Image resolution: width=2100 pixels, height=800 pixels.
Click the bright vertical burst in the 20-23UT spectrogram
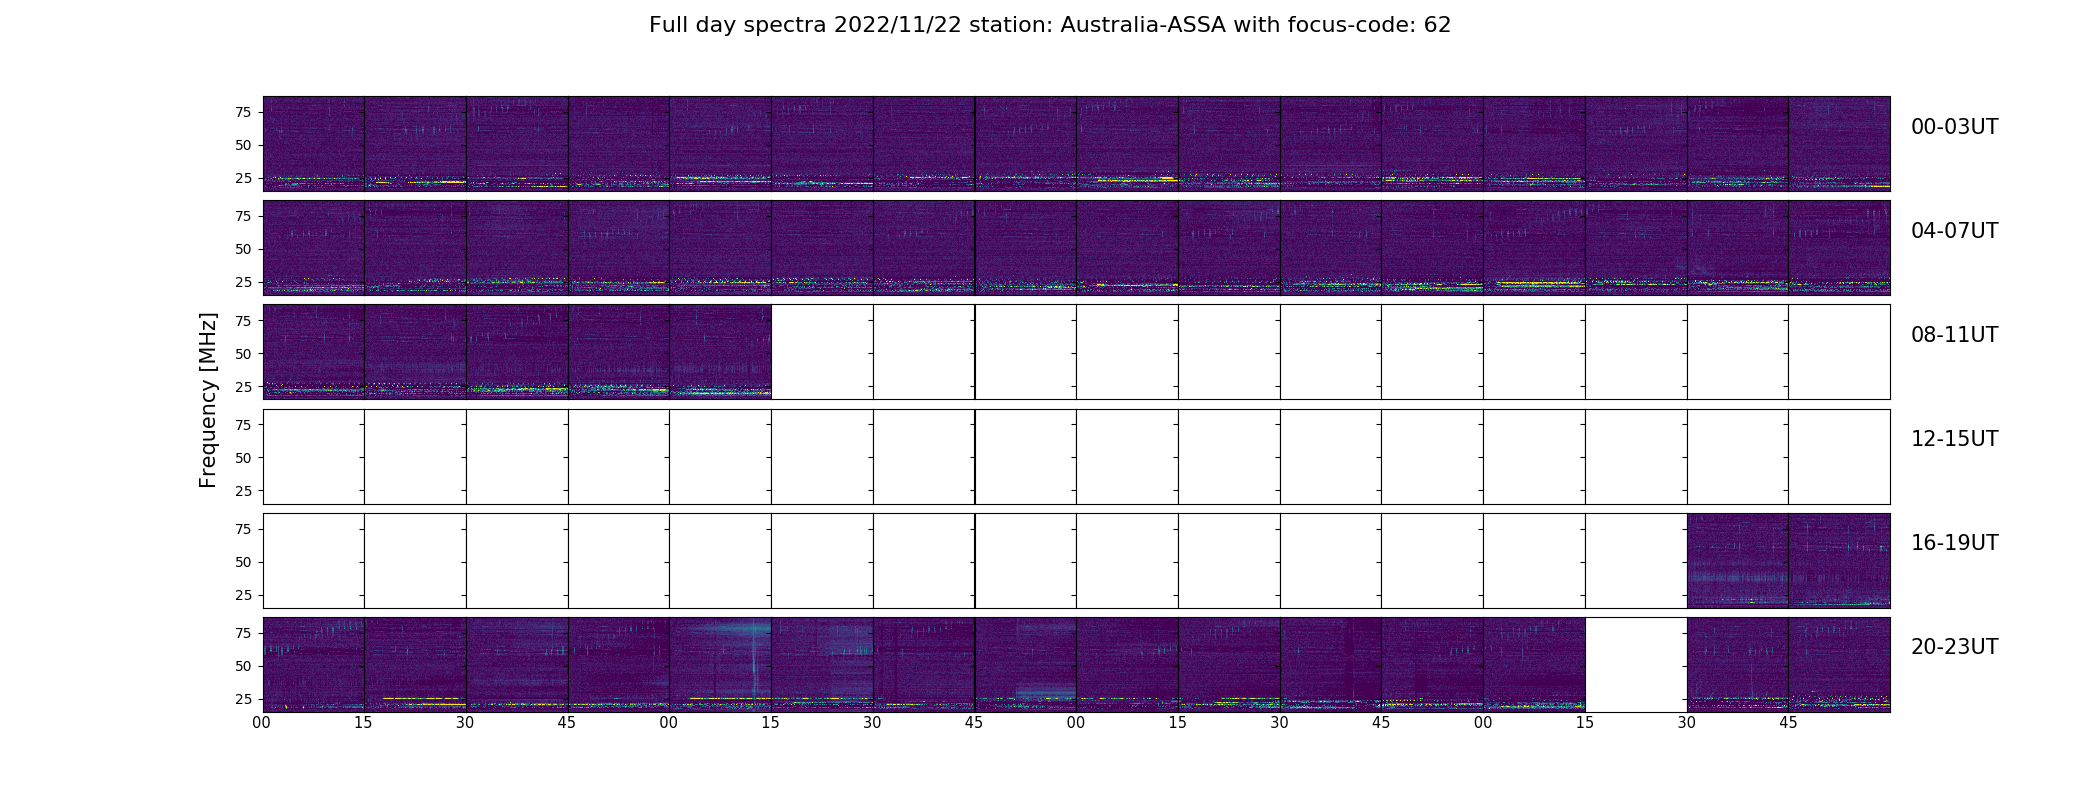(753, 660)
